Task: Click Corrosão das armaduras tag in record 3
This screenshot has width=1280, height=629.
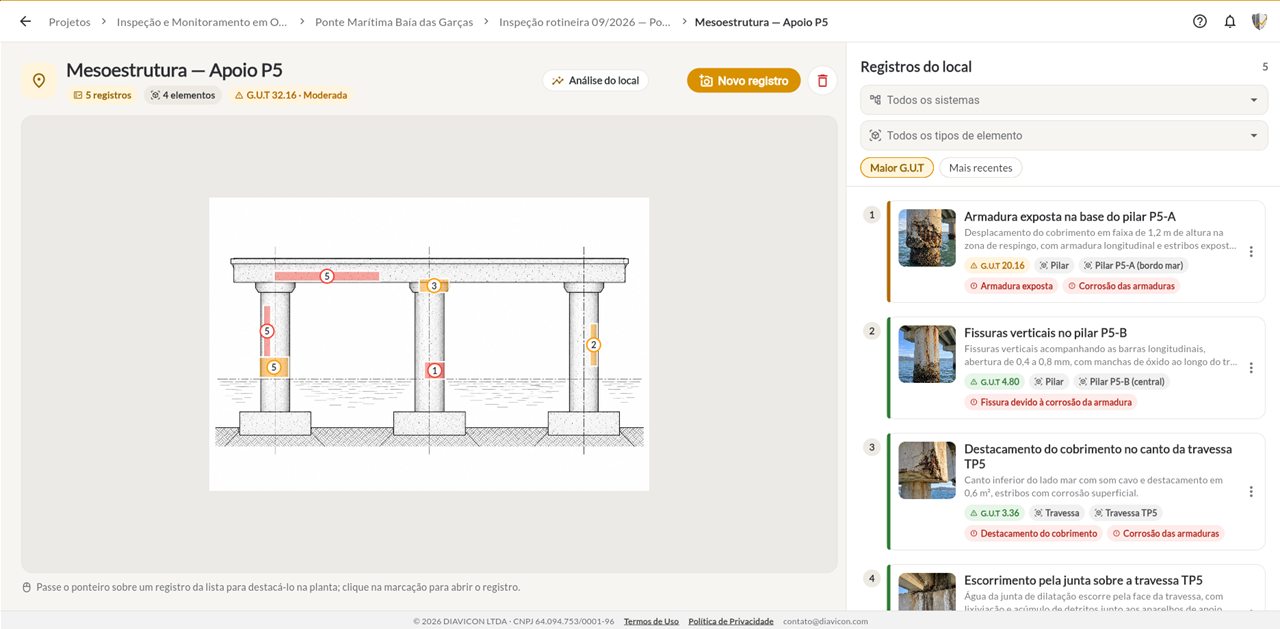Action: click(1166, 533)
